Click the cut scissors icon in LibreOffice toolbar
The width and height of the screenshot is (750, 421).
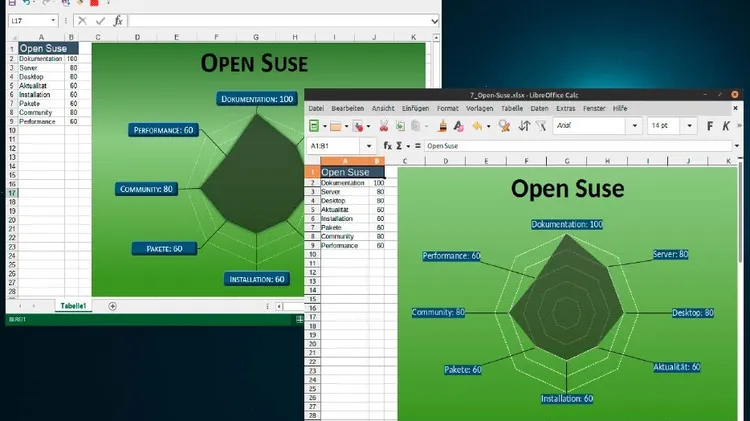tap(383, 126)
